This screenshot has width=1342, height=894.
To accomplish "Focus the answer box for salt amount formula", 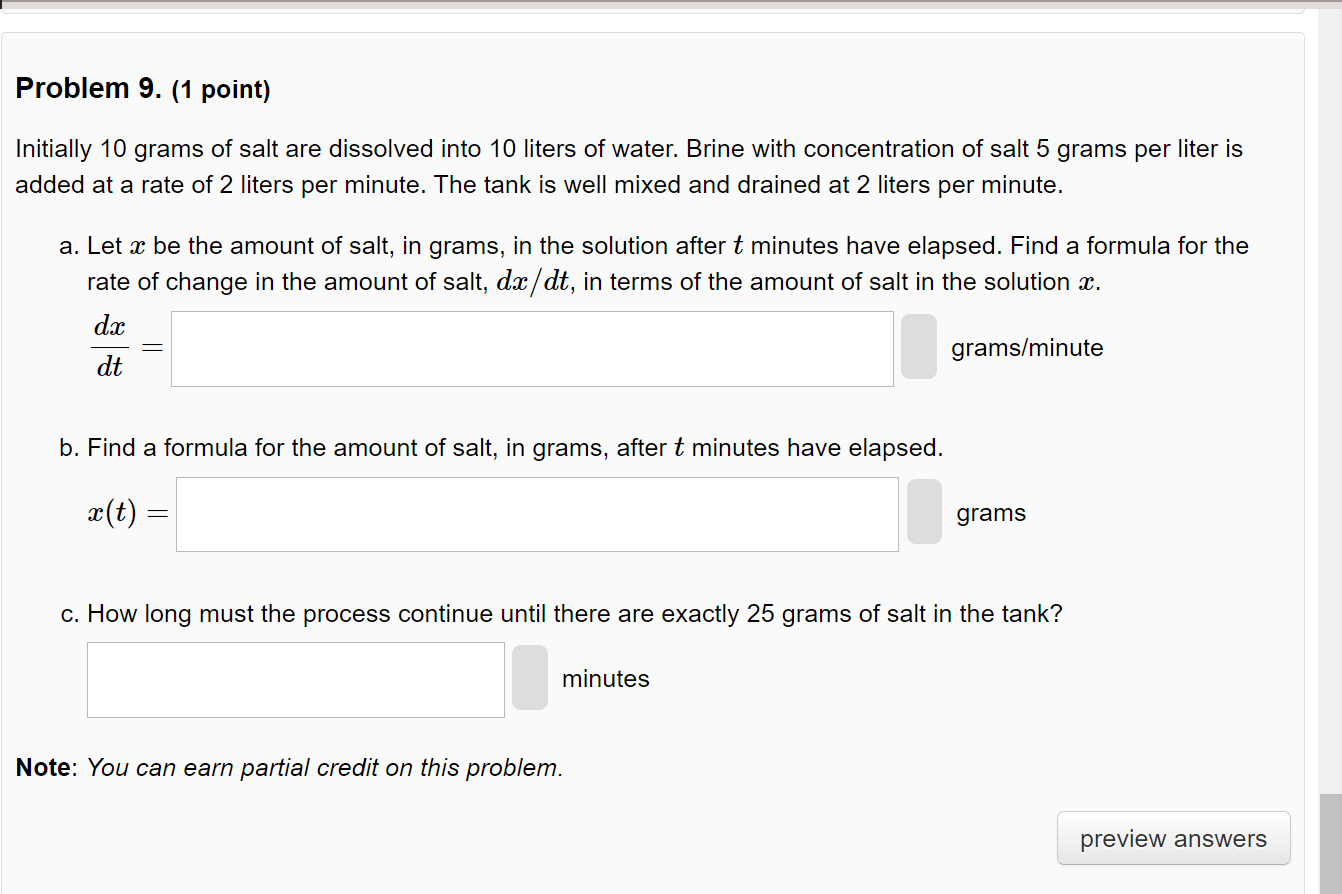I will click(x=537, y=513).
